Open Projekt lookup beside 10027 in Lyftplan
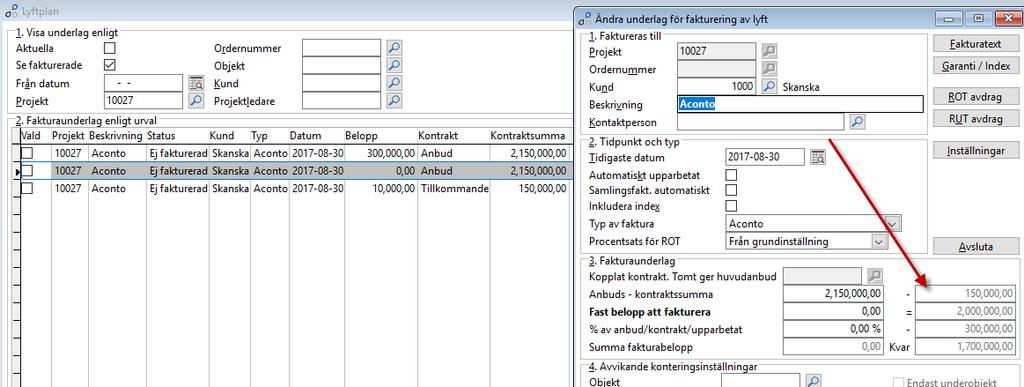The height and width of the screenshot is (387, 1024). (196, 101)
